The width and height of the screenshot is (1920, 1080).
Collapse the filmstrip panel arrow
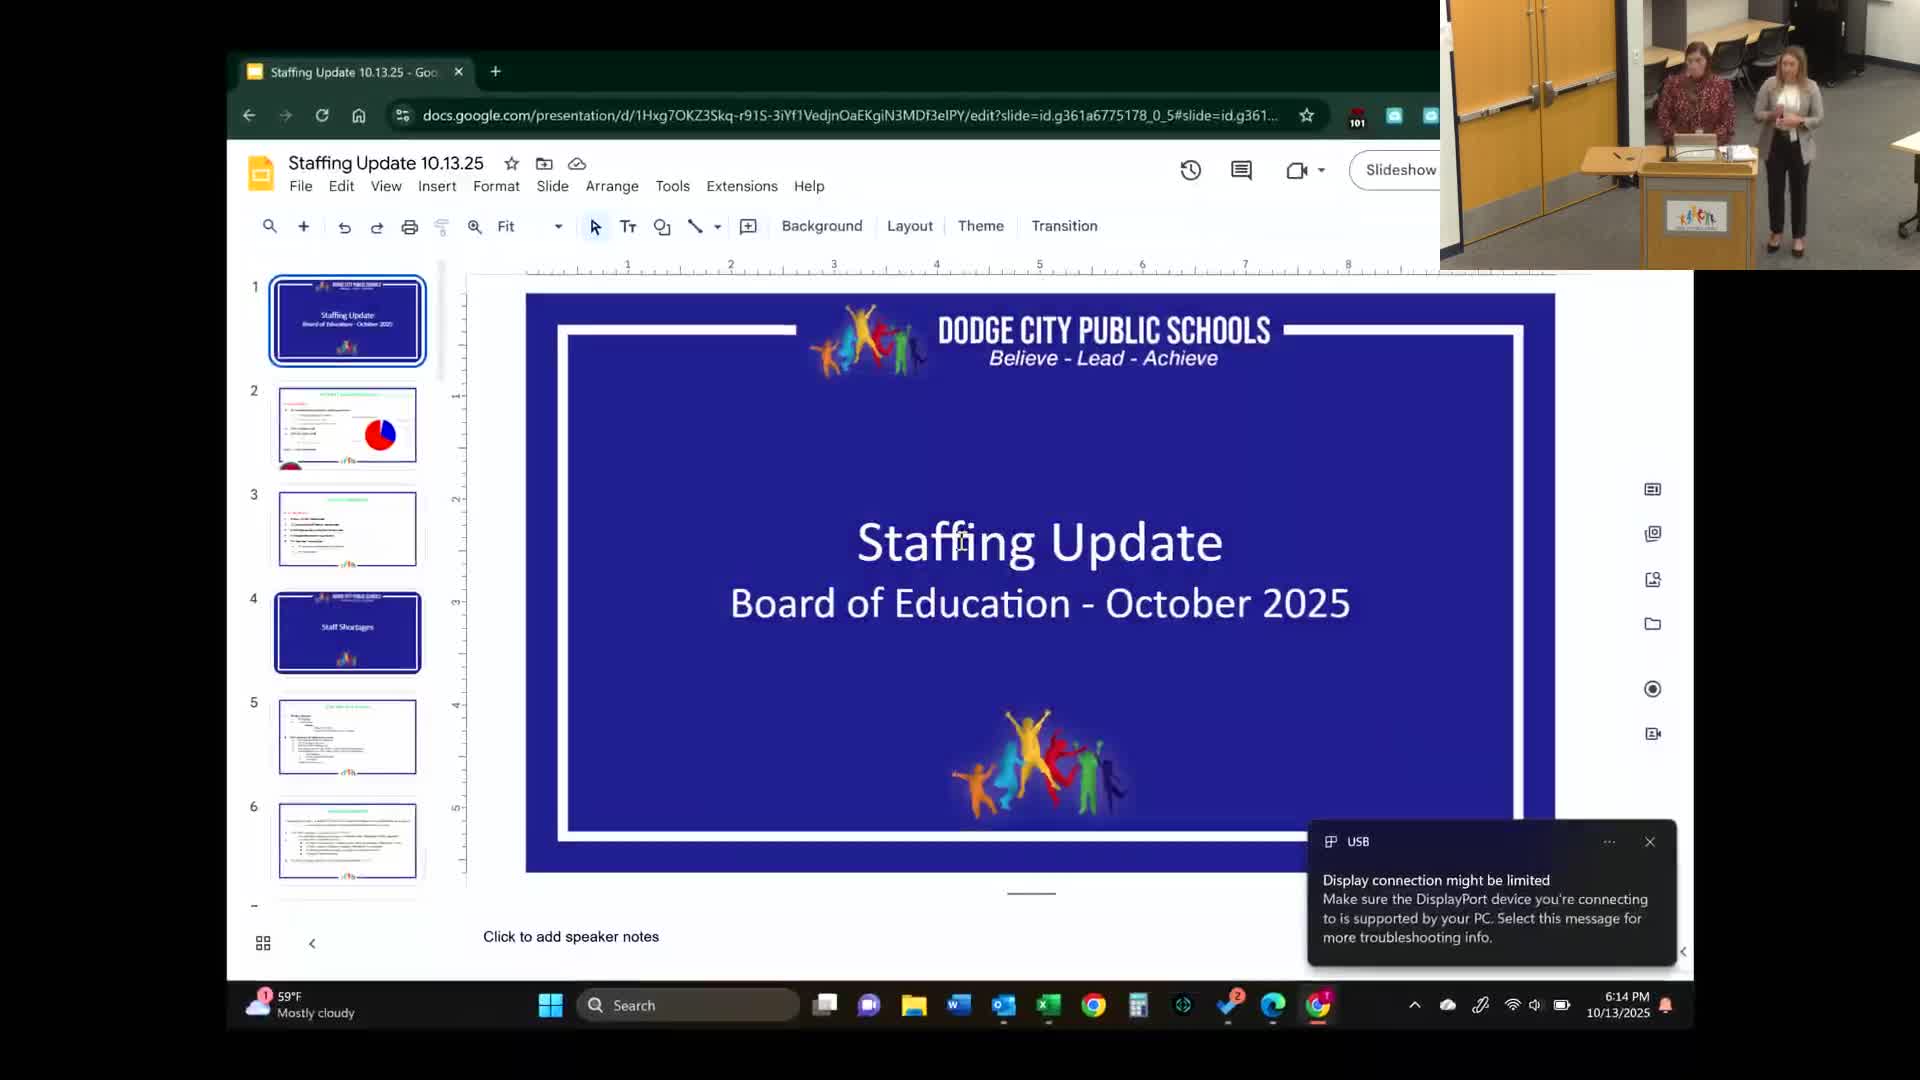click(x=312, y=943)
